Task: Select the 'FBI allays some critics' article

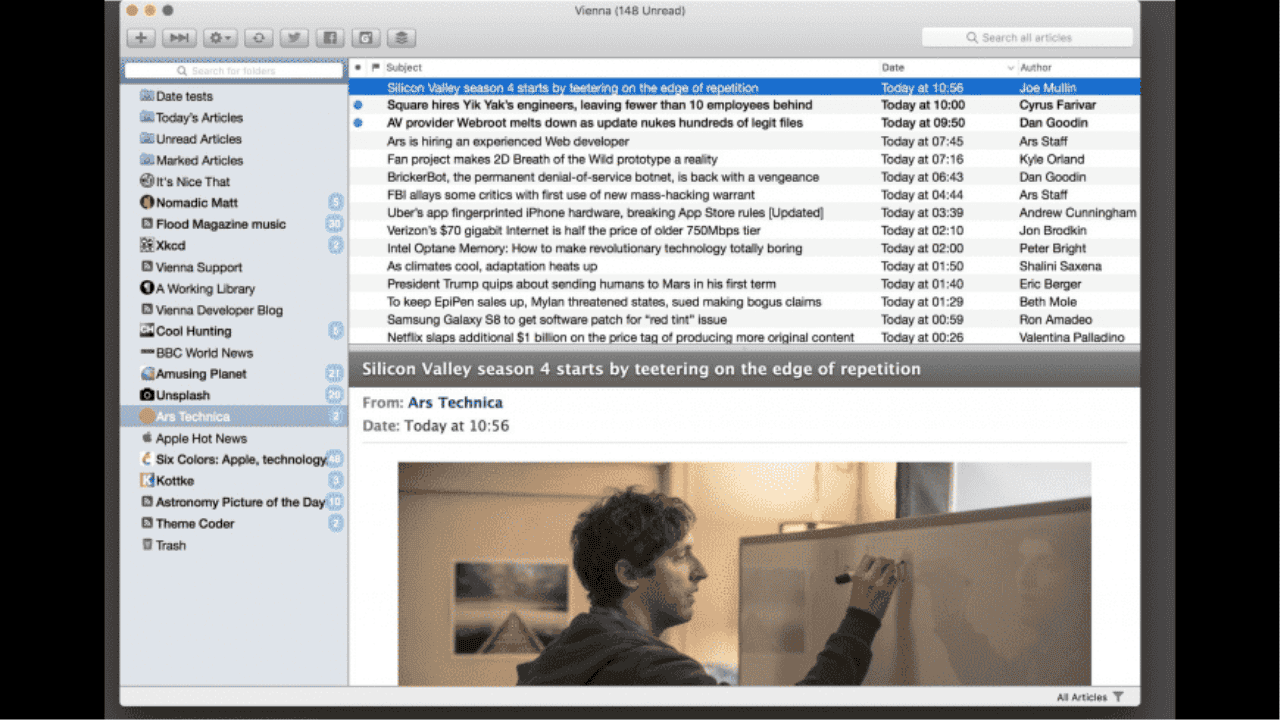Action: 744,195
